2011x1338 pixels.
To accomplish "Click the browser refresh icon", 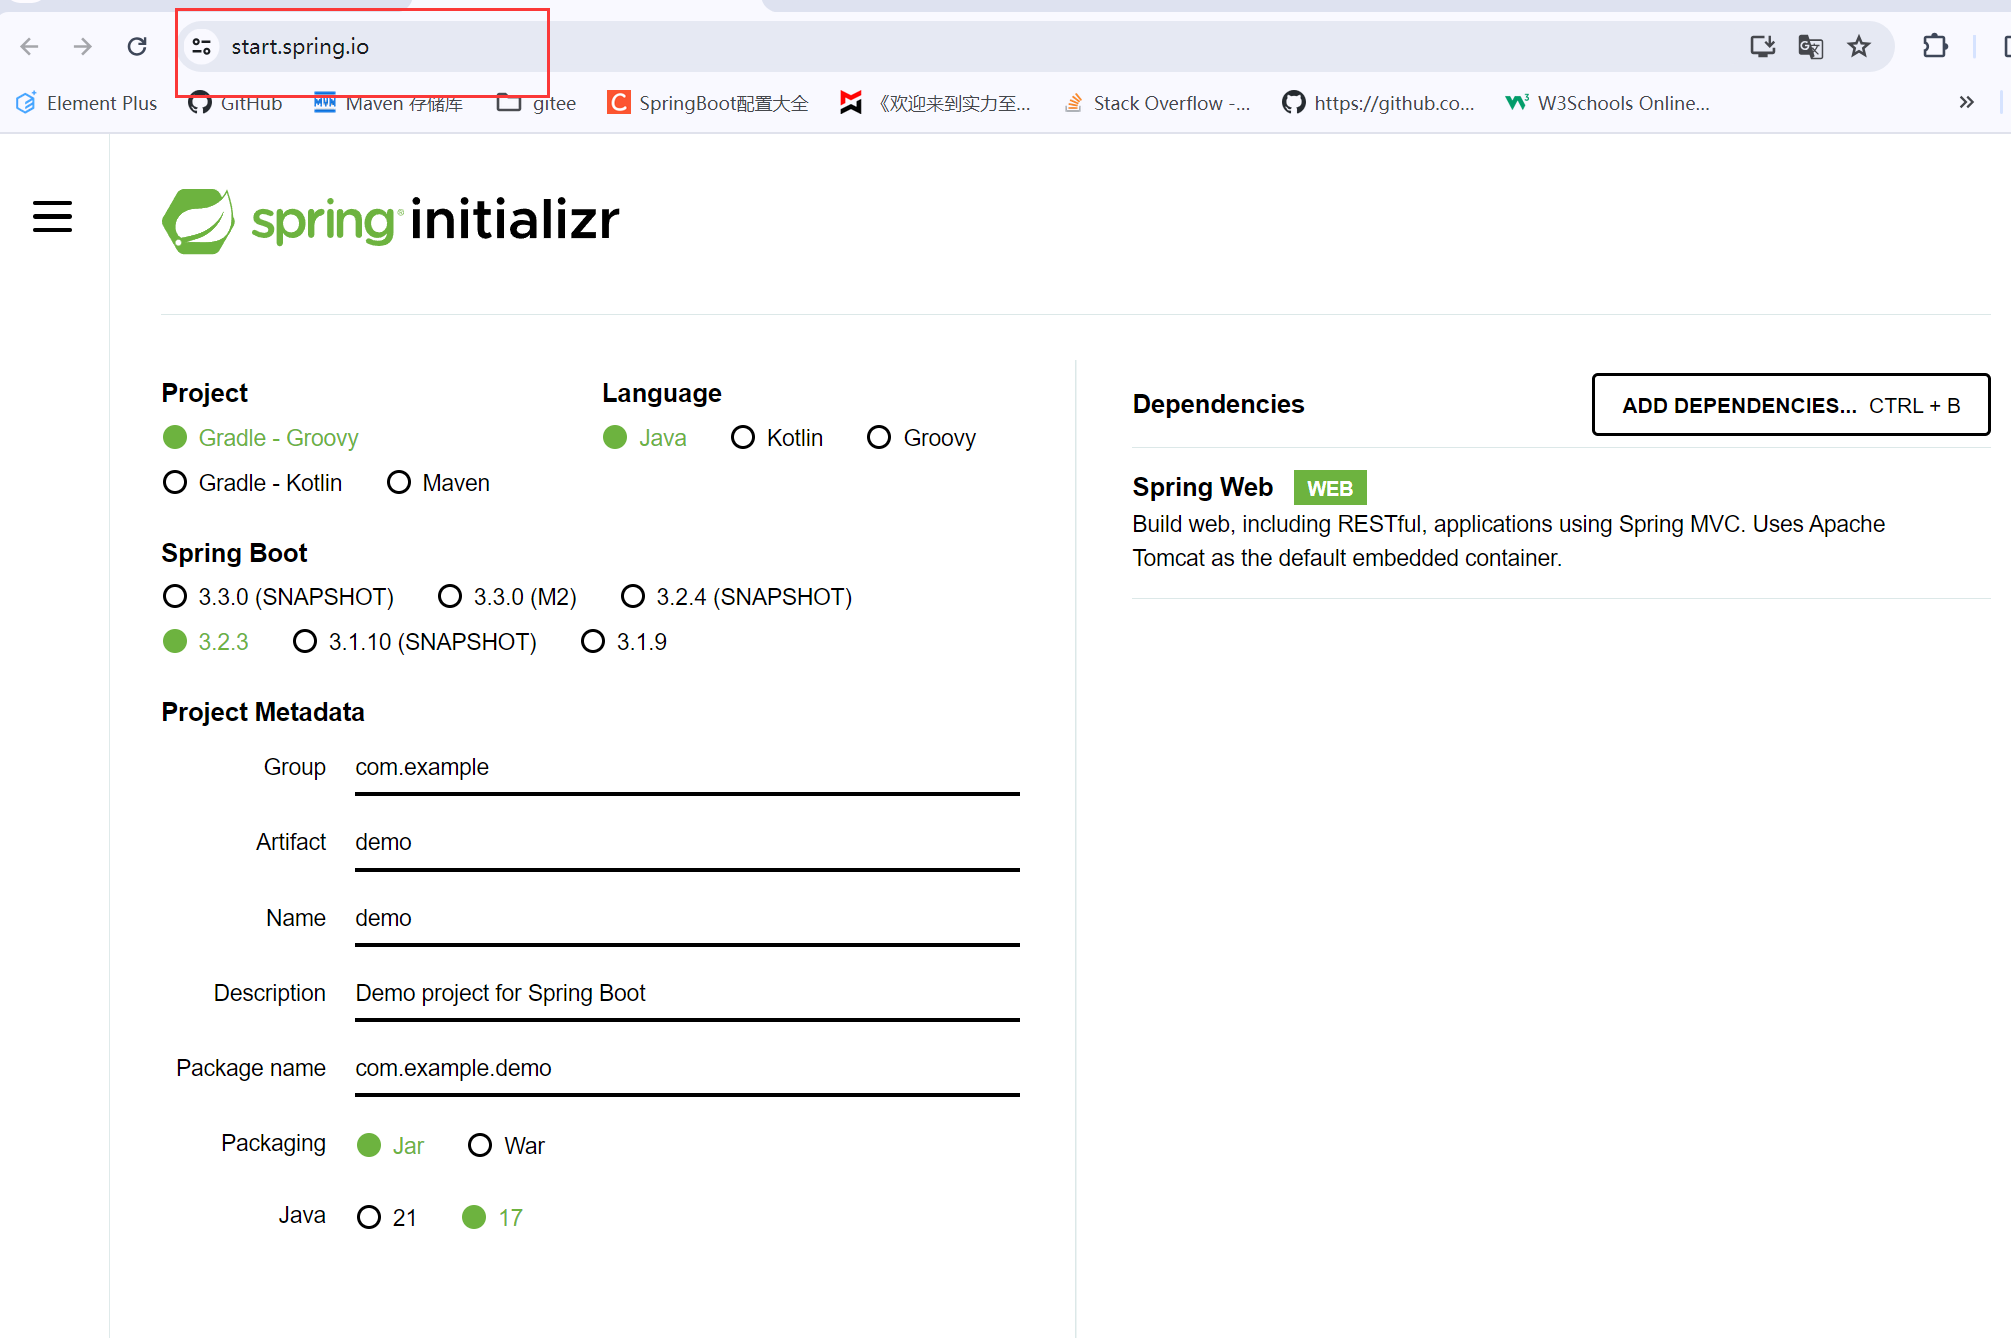I will (137, 46).
